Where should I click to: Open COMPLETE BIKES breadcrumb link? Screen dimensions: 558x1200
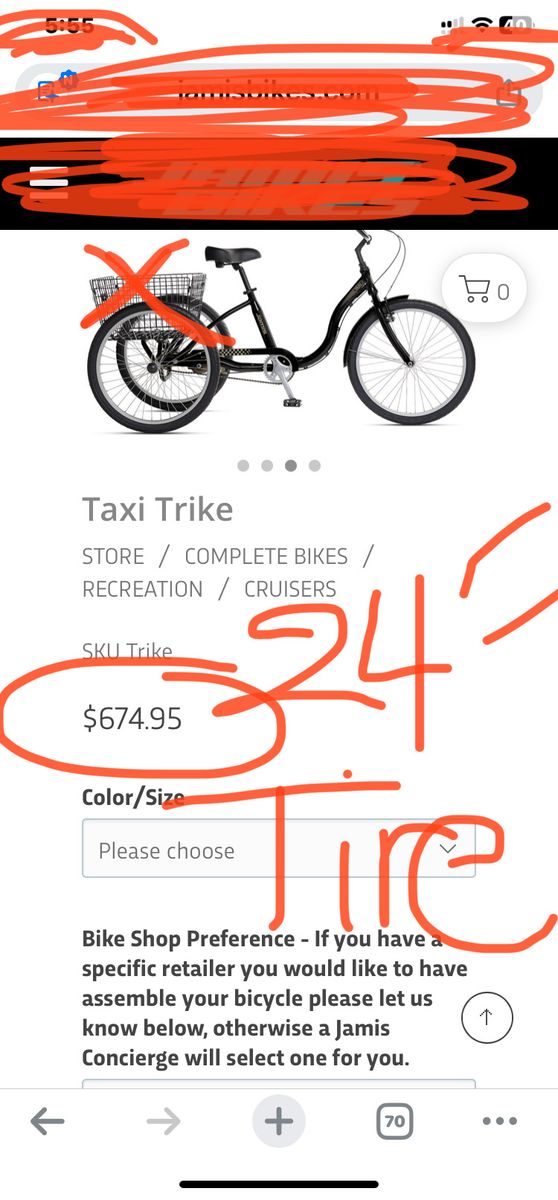tap(266, 556)
